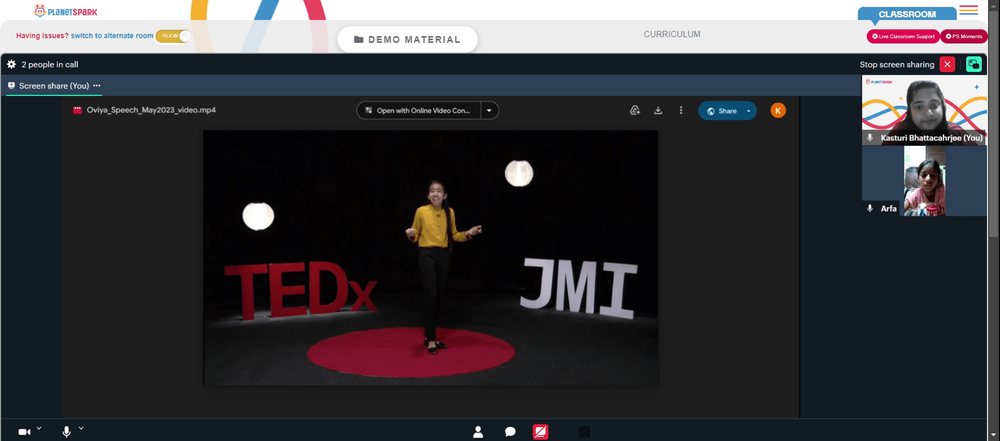Open the tri-color hamburger menu
The image size is (1000, 441).
click(x=968, y=10)
